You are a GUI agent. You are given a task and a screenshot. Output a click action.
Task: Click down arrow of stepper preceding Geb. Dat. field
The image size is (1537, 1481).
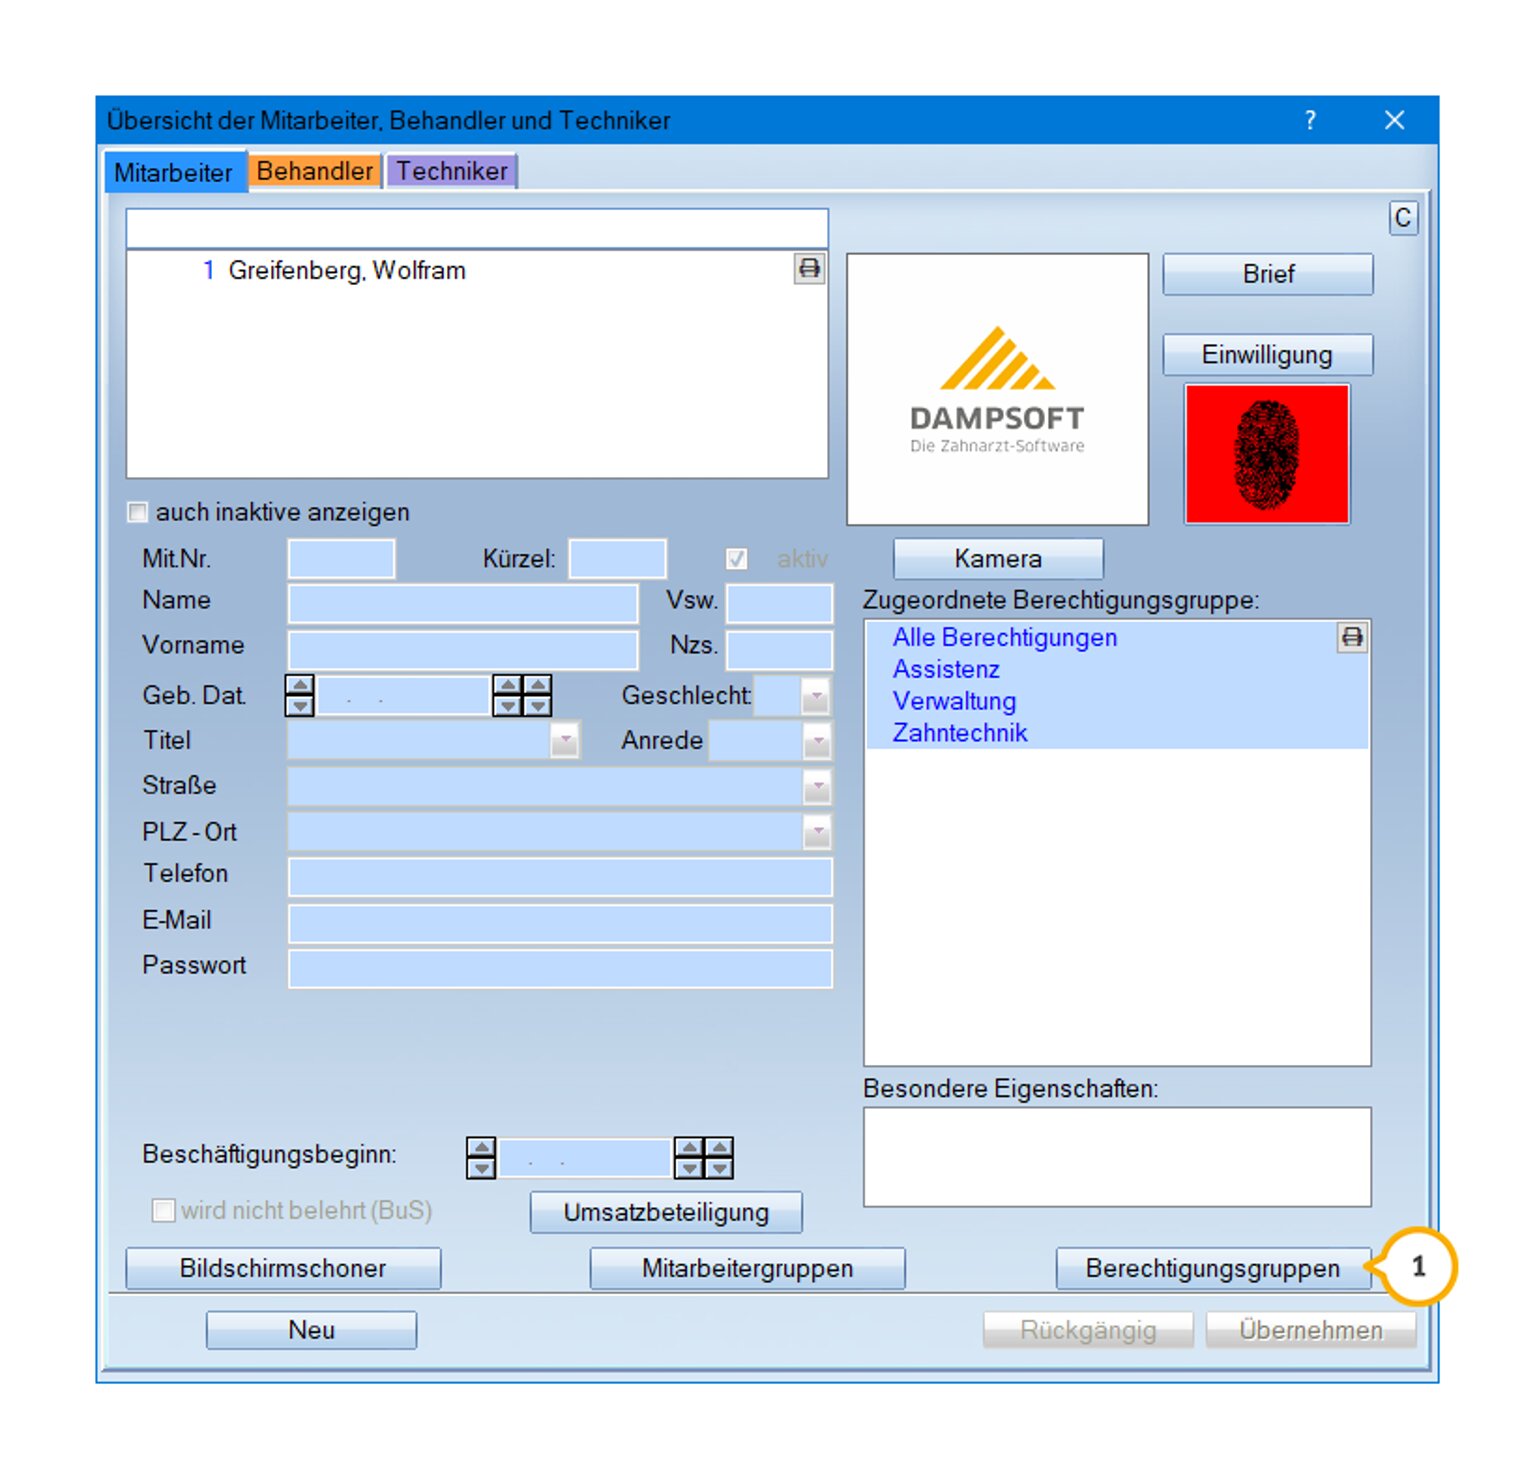[300, 705]
